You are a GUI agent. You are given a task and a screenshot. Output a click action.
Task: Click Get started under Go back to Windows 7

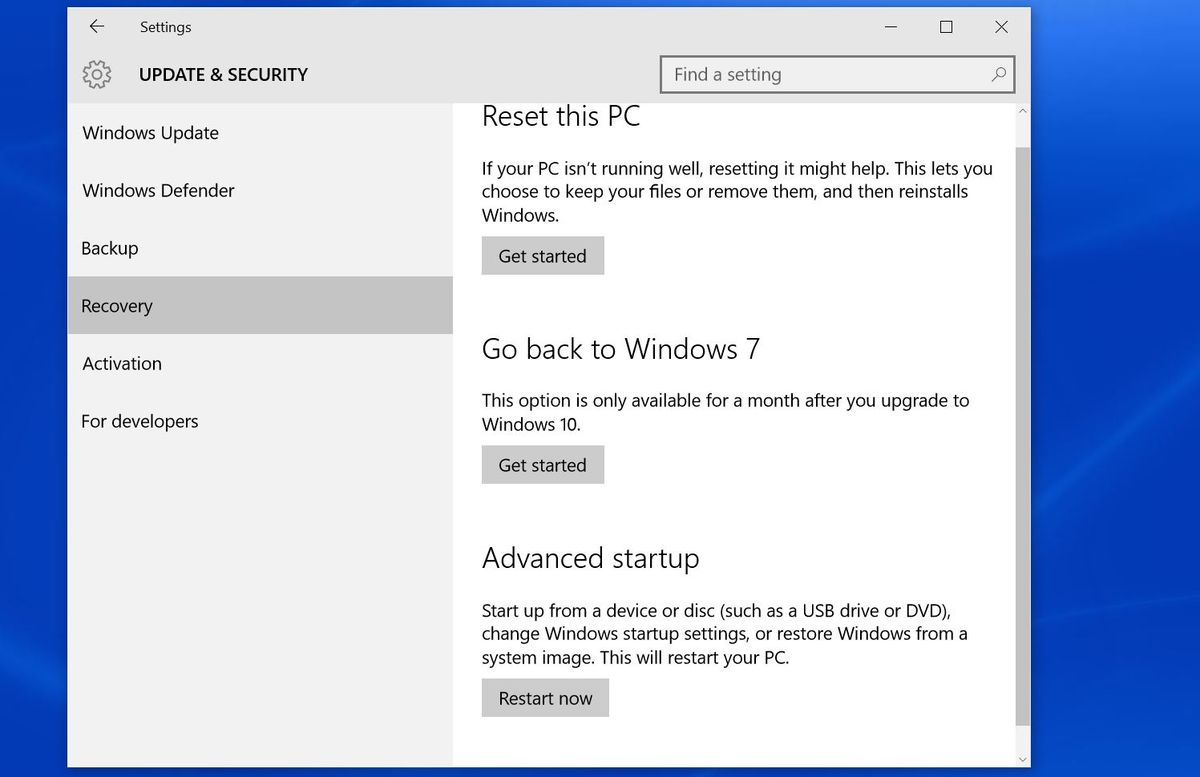pyautogui.click(x=542, y=464)
